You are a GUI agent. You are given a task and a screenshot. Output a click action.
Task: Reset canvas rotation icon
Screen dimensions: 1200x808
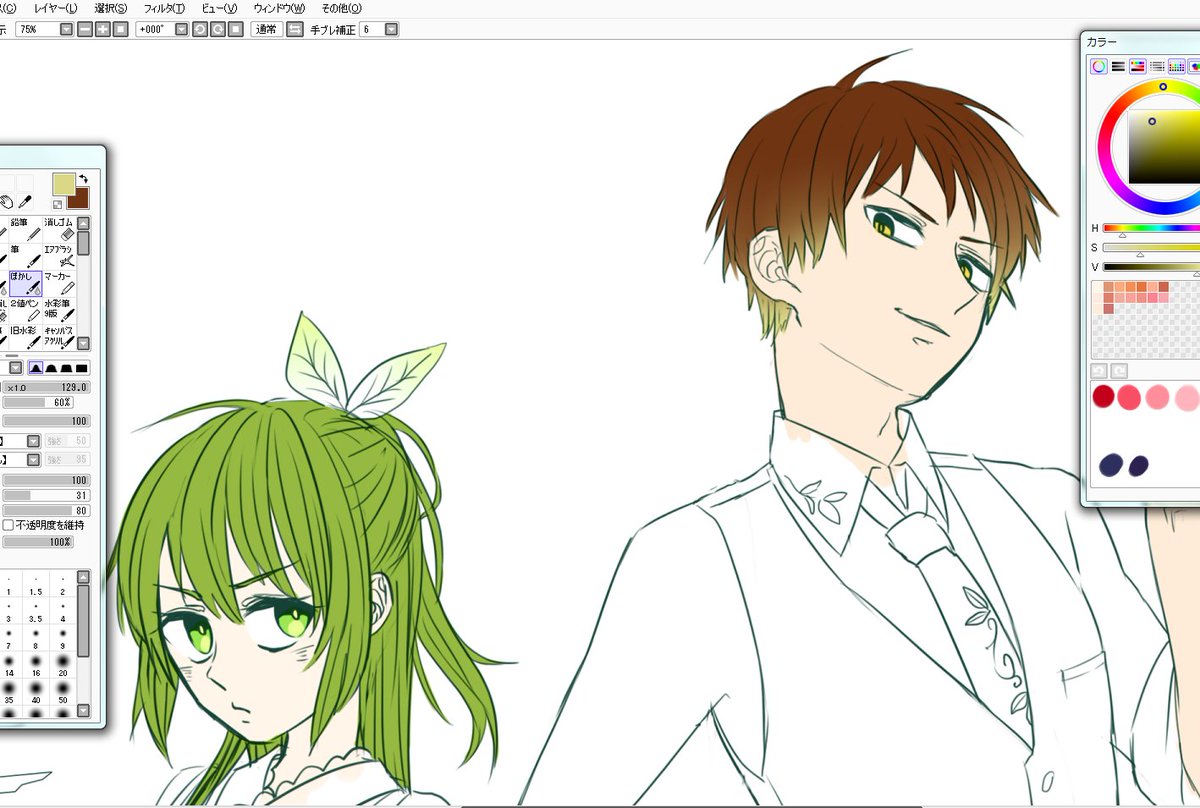pos(235,29)
